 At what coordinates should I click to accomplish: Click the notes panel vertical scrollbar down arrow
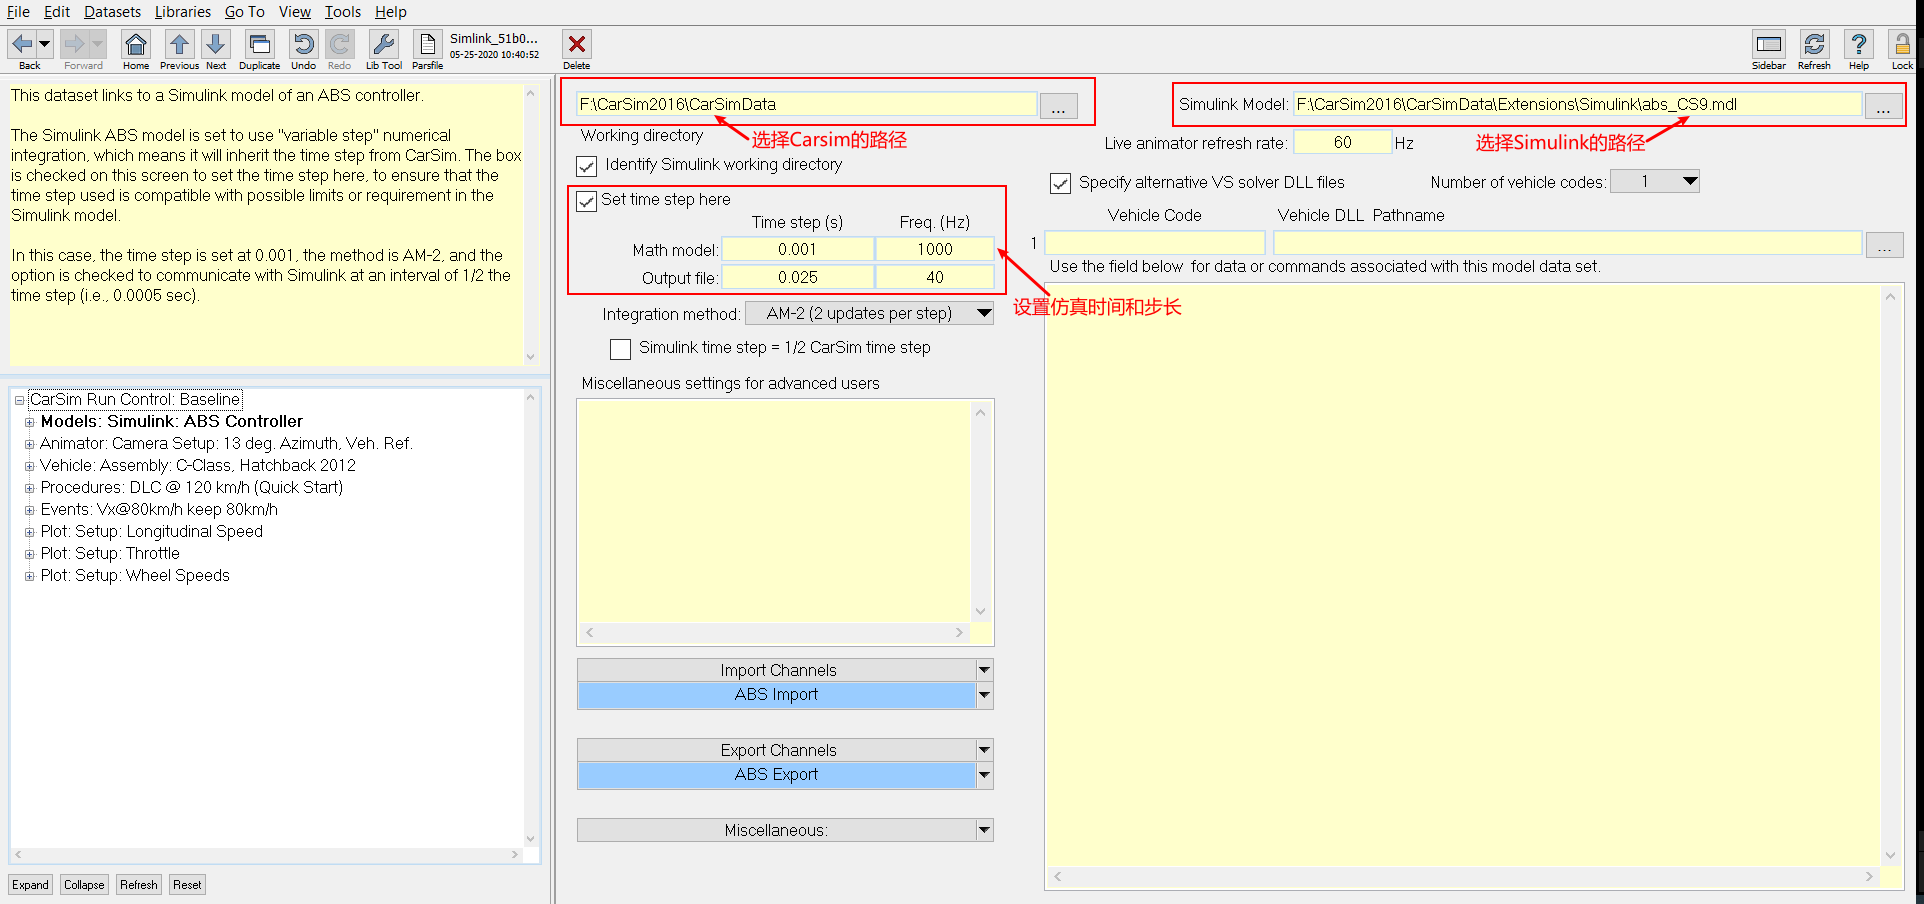(x=530, y=357)
